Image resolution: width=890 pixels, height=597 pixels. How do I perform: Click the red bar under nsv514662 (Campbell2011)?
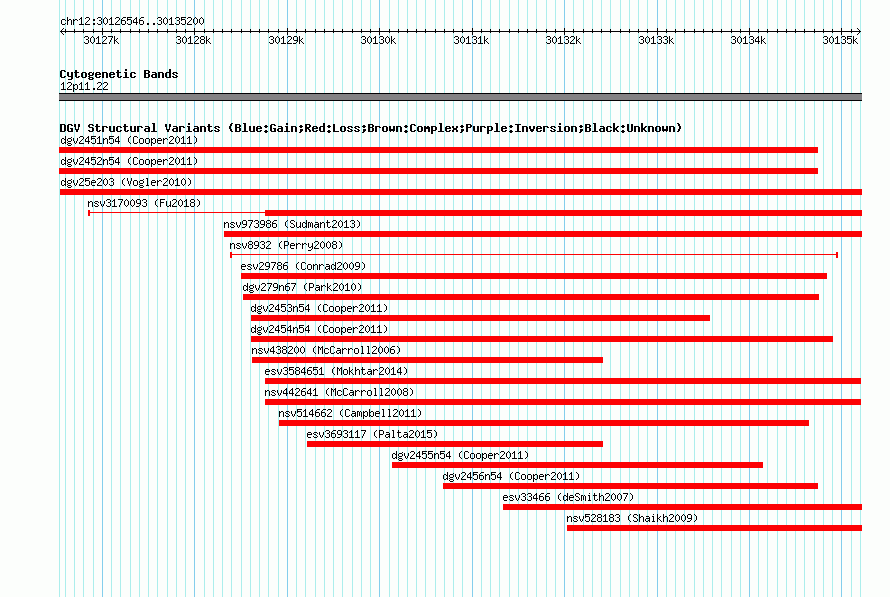coord(544,423)
